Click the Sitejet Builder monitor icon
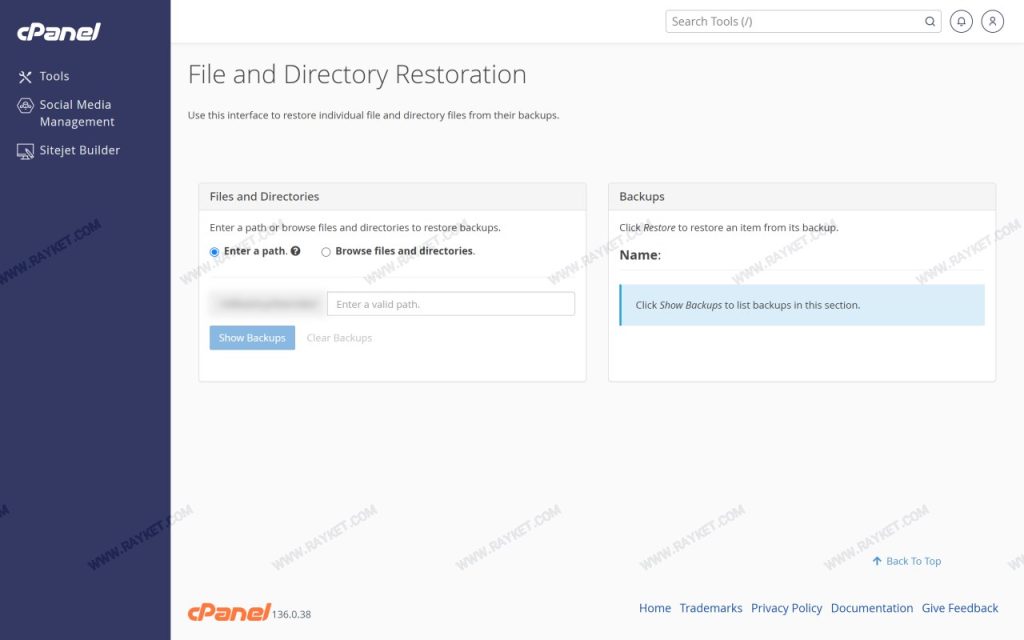1024x640 pixels. (25, 152)
